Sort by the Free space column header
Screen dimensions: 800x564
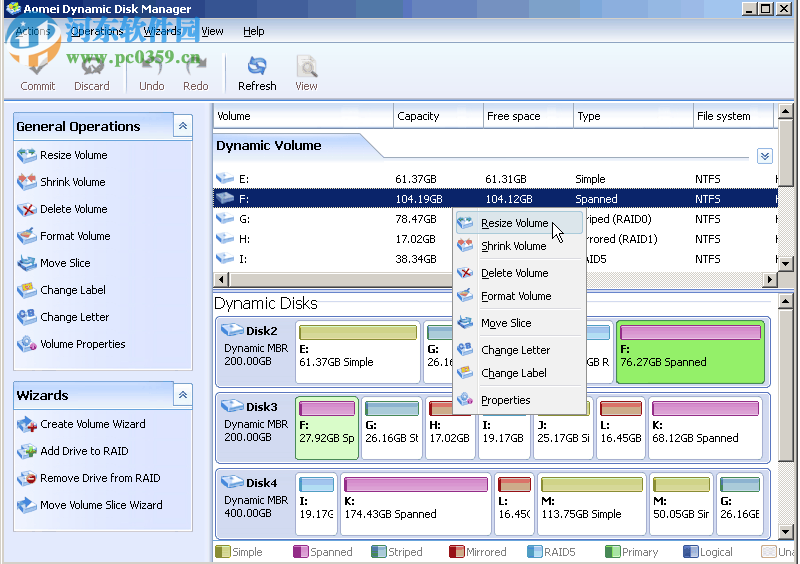click(x=528, y=116)
